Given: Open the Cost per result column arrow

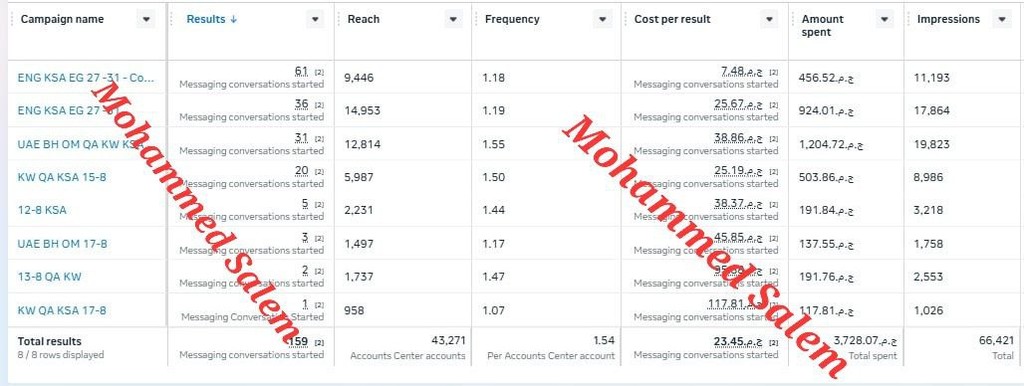Looking at the screenshot, I should 770,20.
